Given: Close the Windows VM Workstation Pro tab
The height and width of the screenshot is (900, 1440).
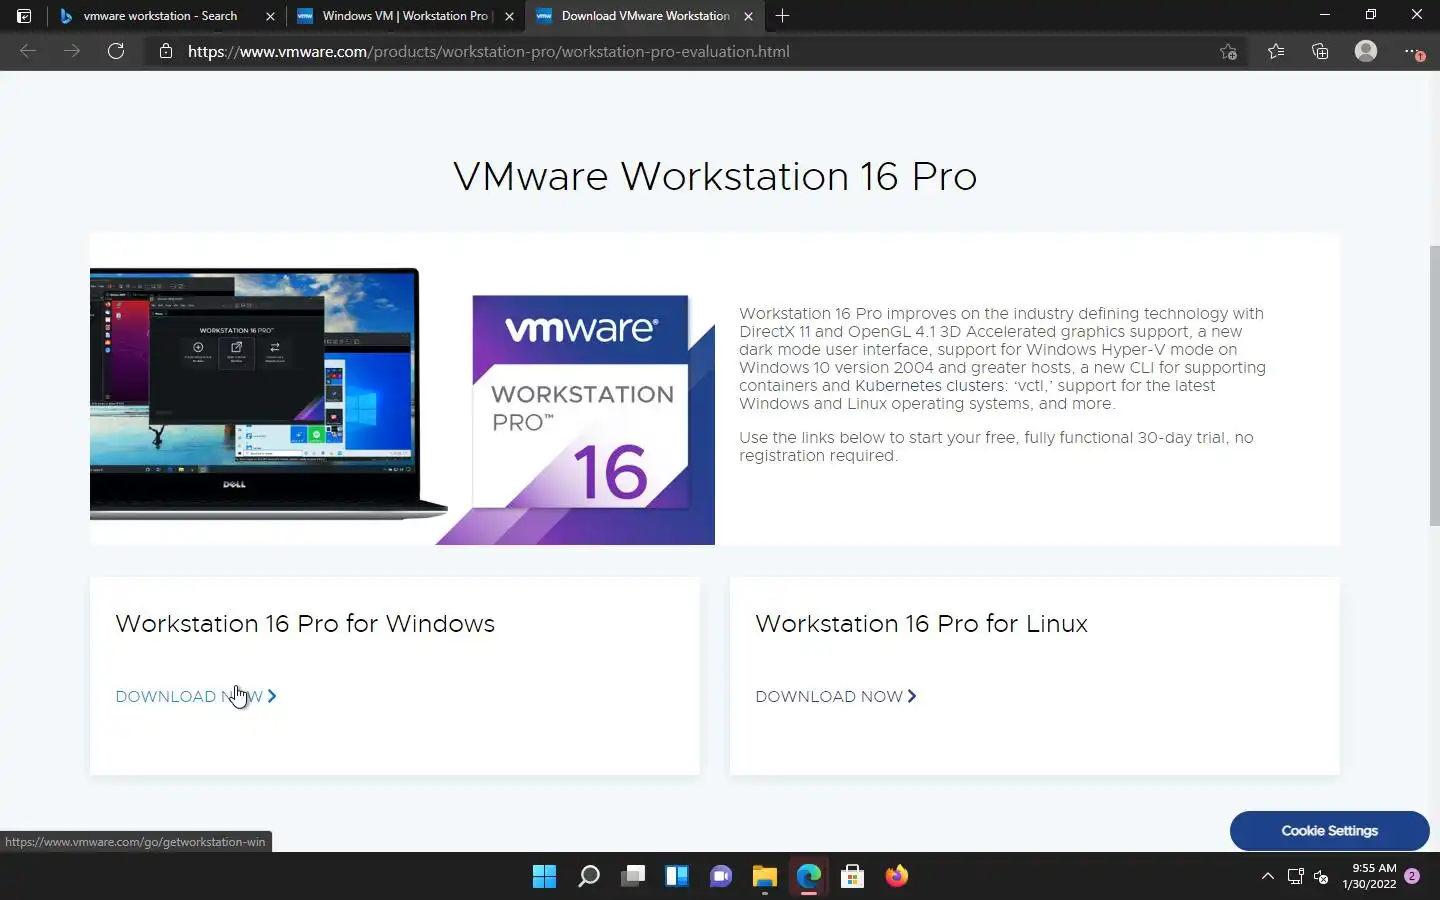Looking at the screenshot, I should [x=509, y=16].
